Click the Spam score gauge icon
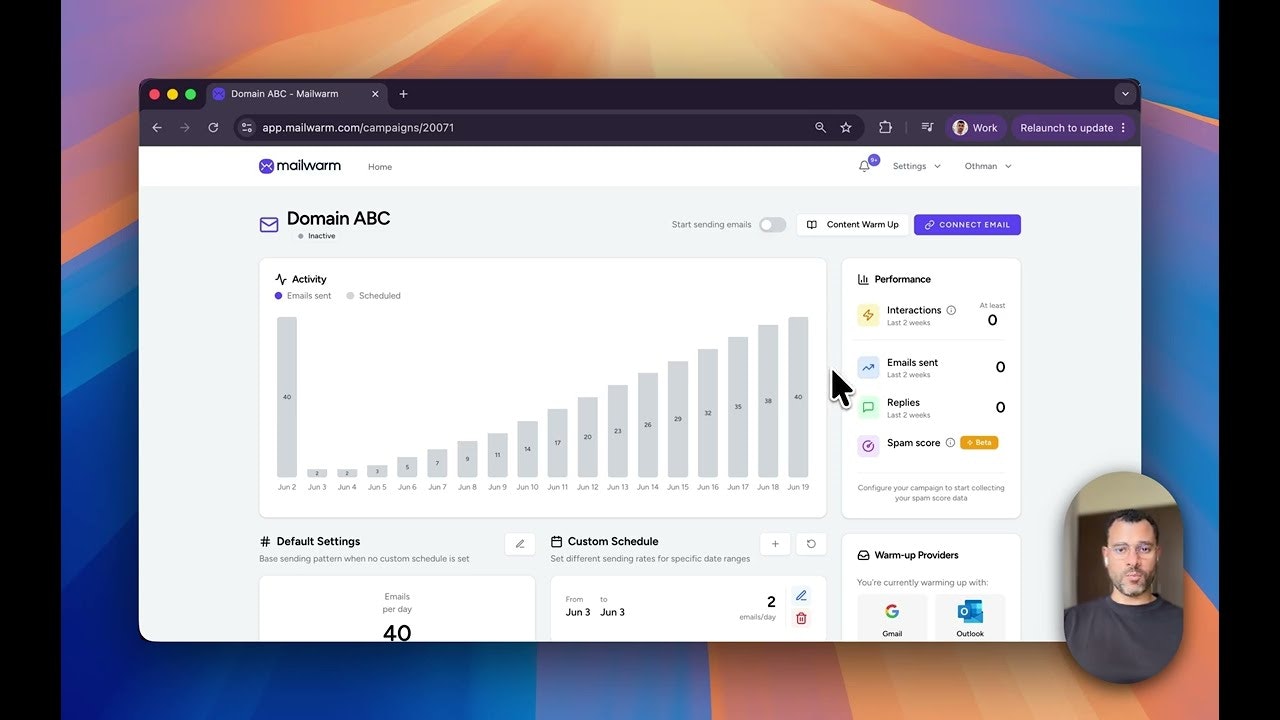1280x720 pixels. point(868,446)
